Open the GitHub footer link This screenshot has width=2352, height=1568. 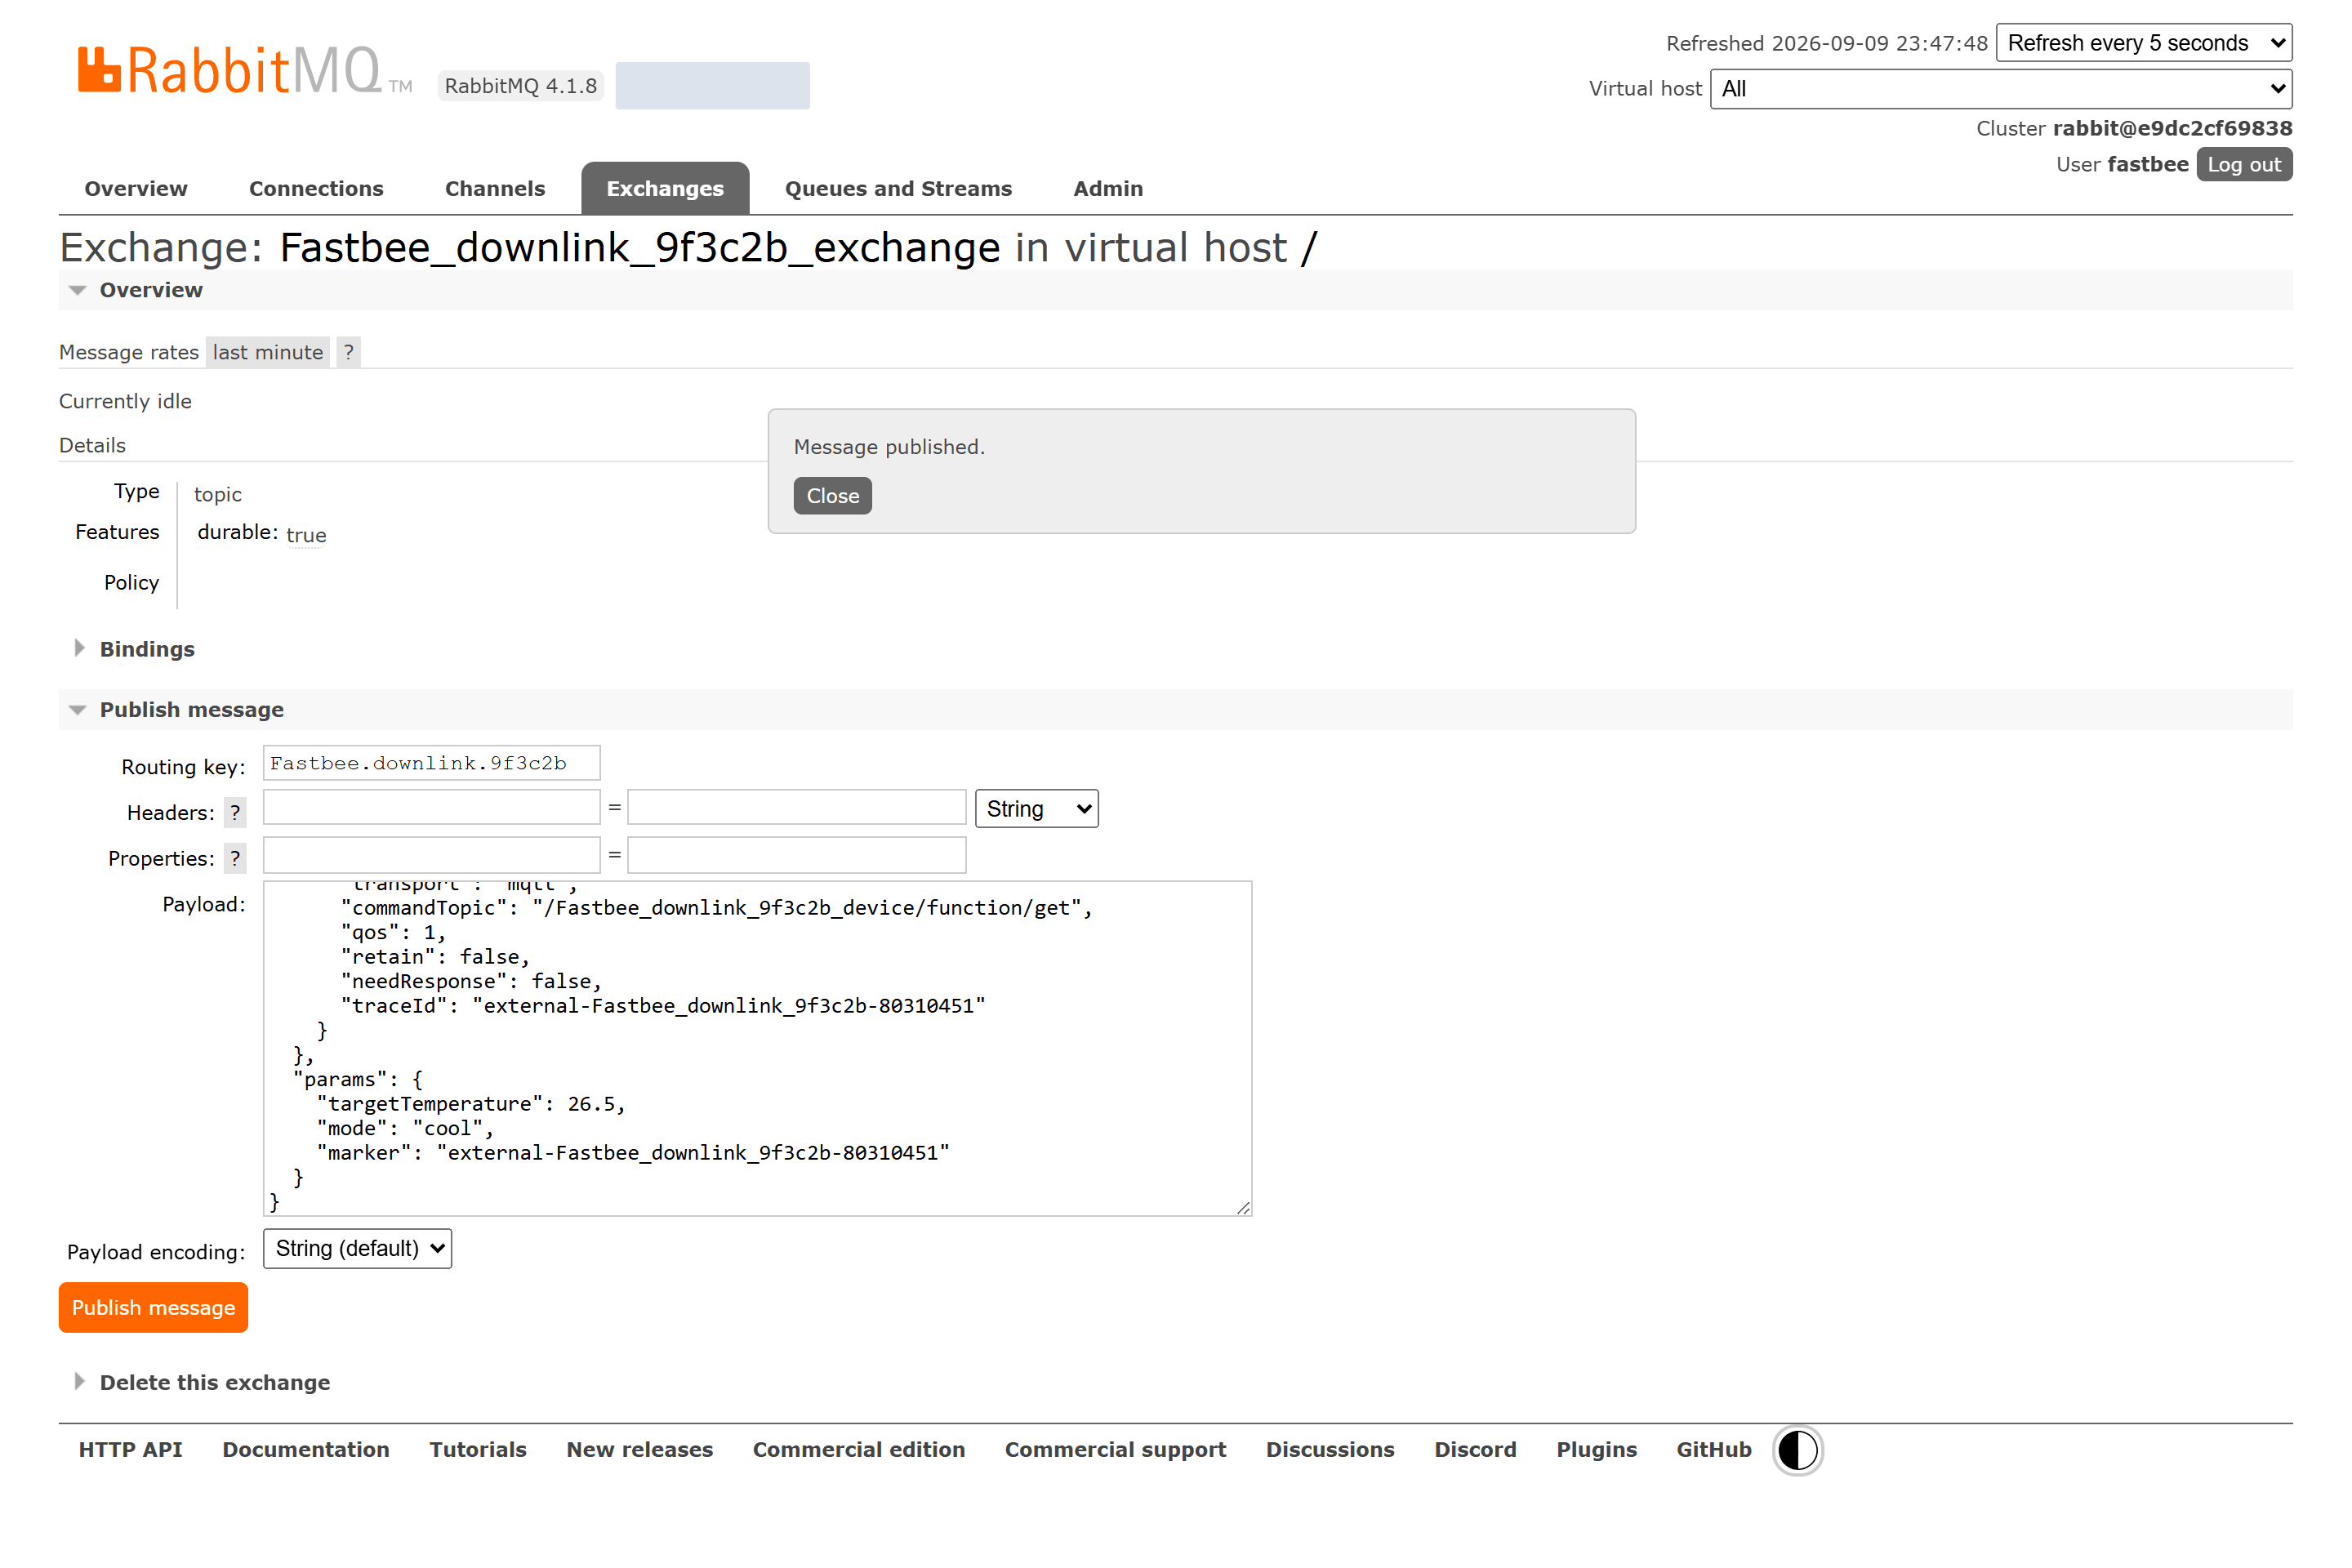pyautogui.click(x=1714, y=1449)
